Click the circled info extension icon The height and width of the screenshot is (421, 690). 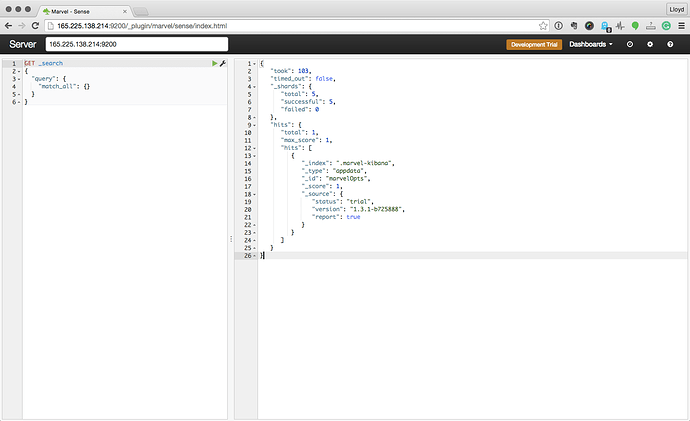558,26
